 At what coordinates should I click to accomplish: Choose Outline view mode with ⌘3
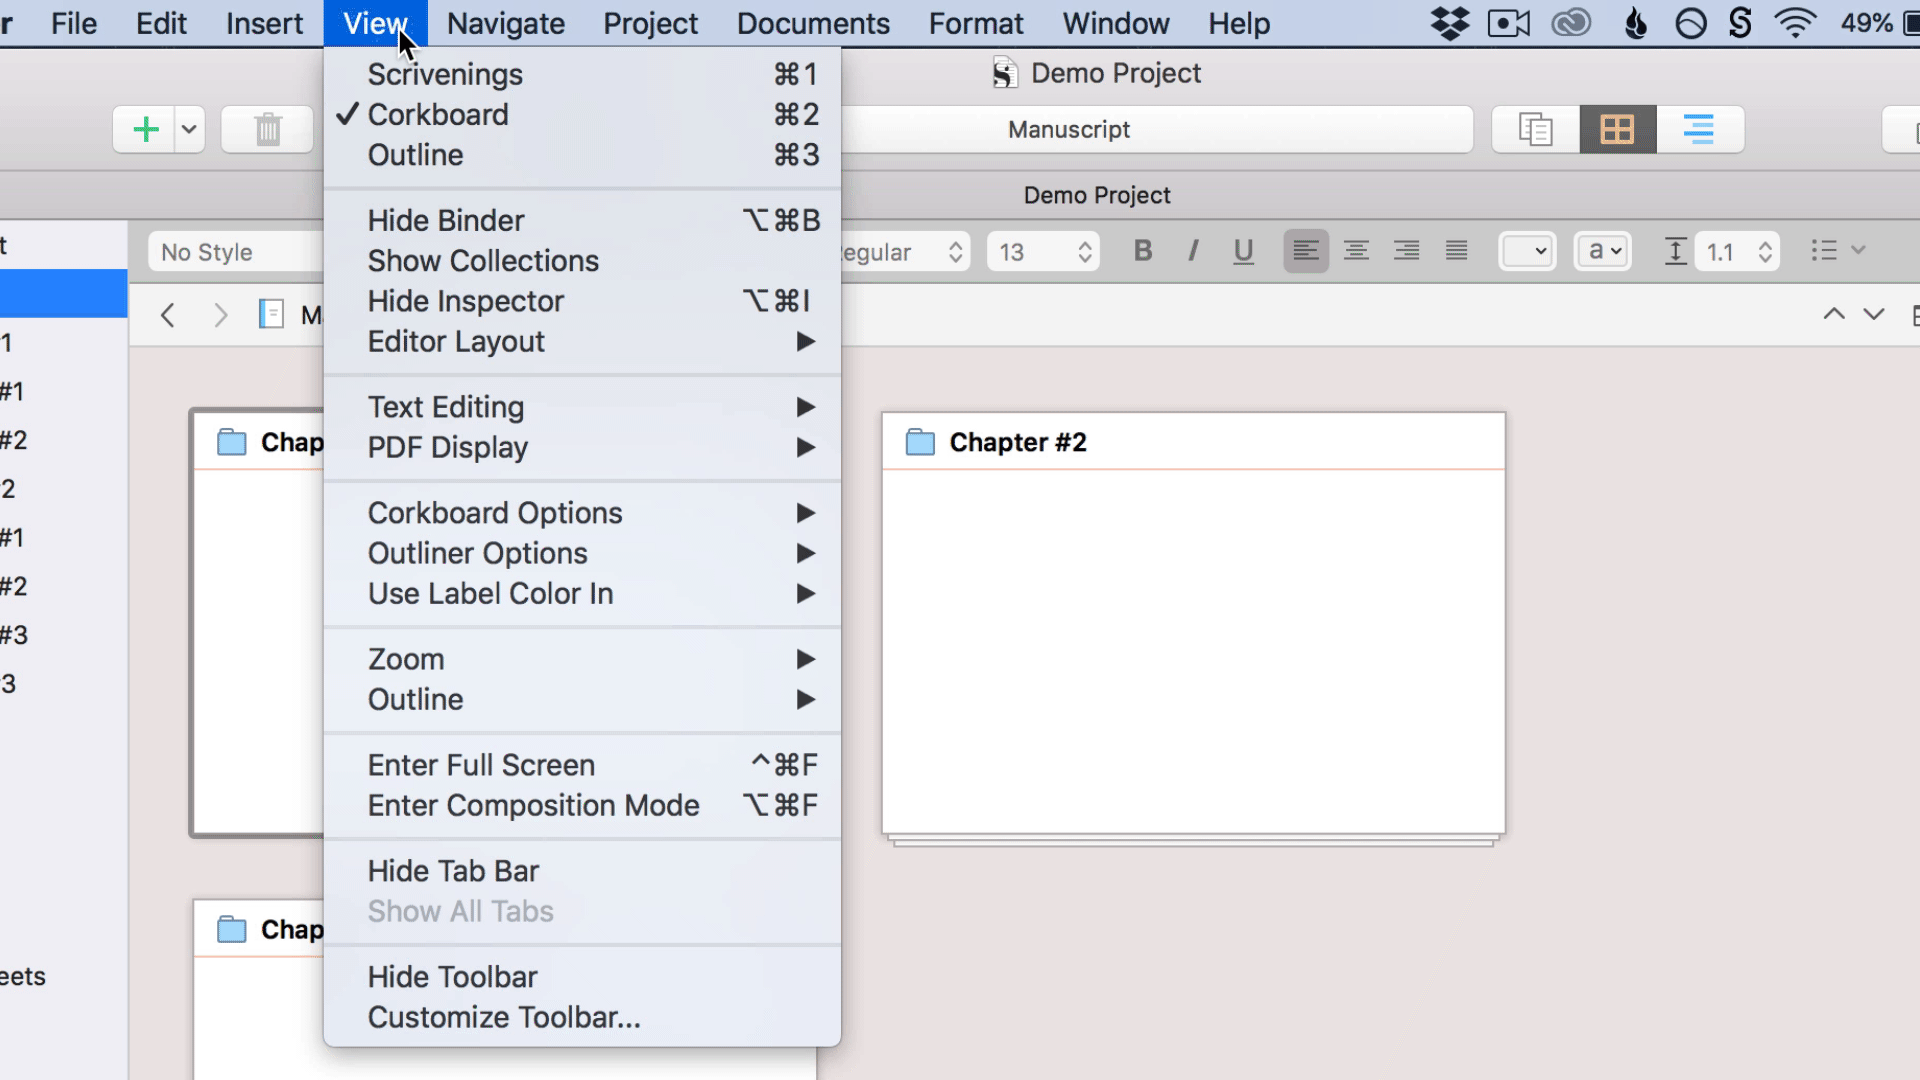point(582,155)
